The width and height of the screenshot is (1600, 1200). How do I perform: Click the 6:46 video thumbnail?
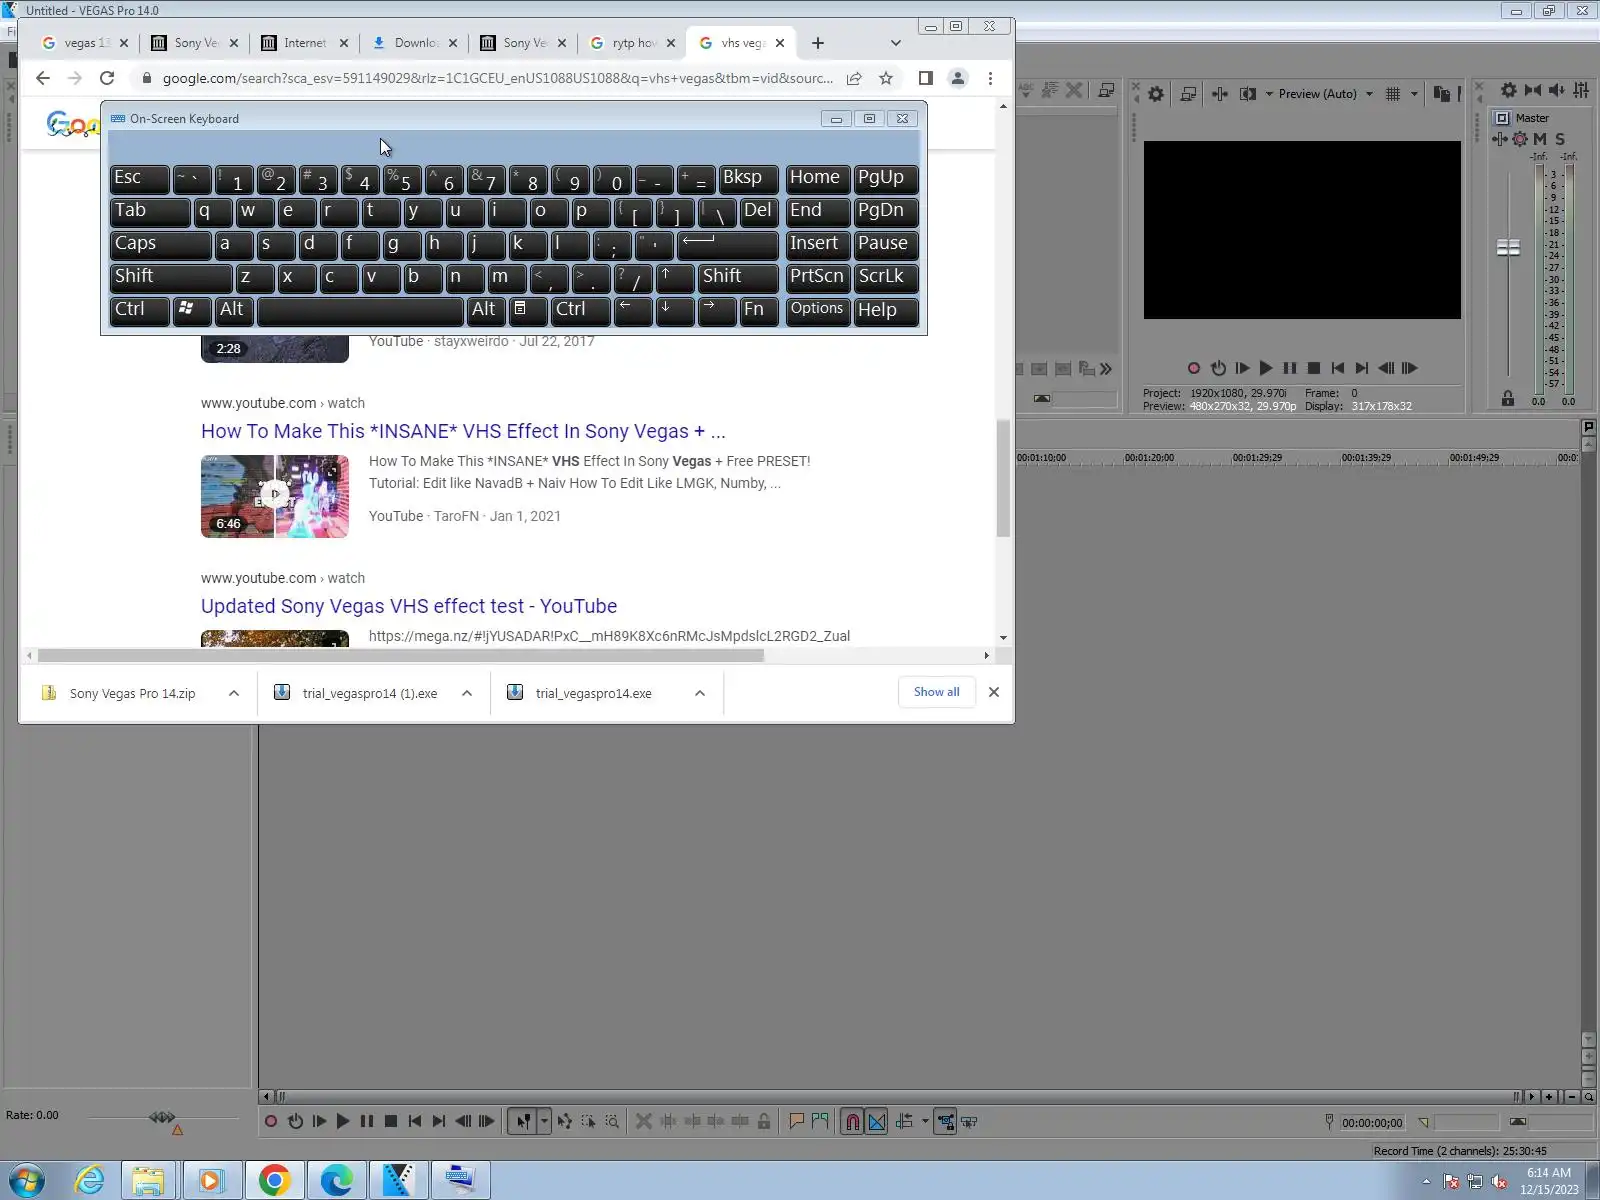[x=275, y=497]
